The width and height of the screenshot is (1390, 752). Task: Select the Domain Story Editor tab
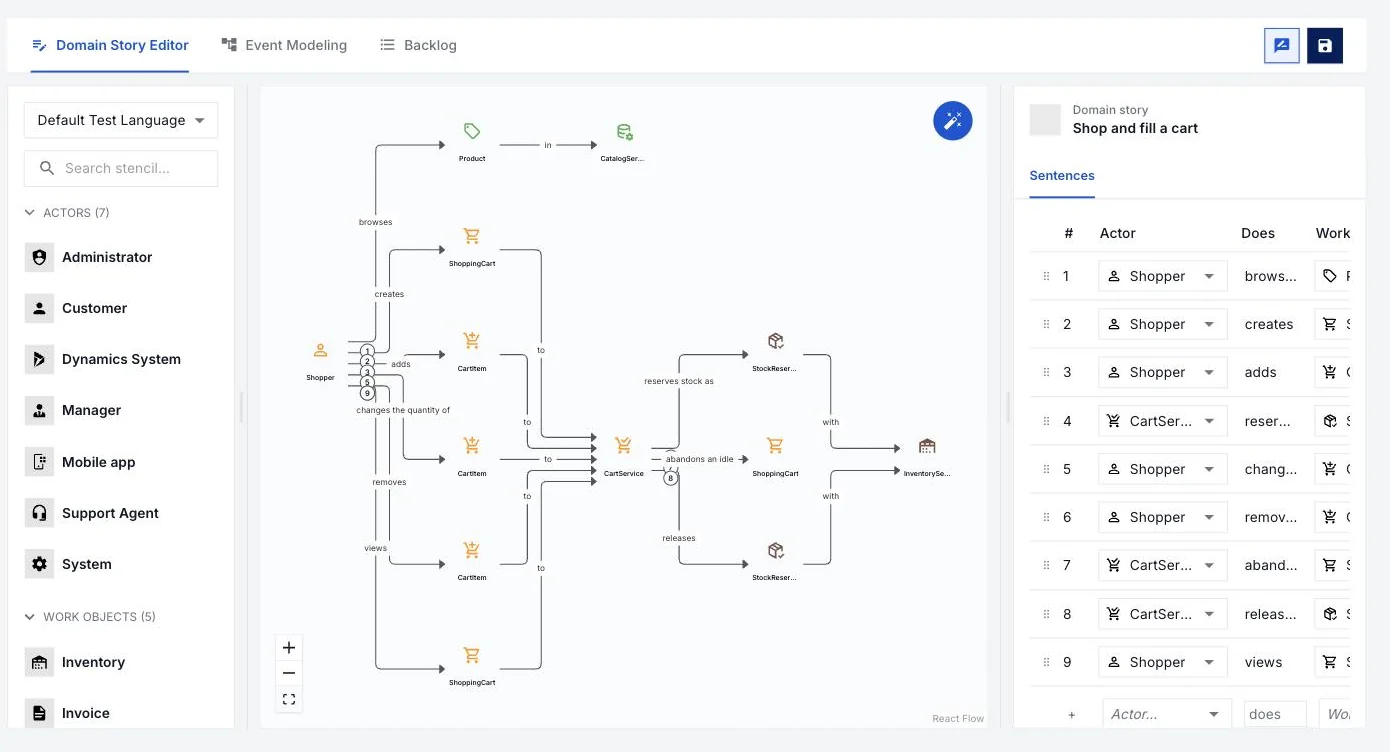click(110, 45)
